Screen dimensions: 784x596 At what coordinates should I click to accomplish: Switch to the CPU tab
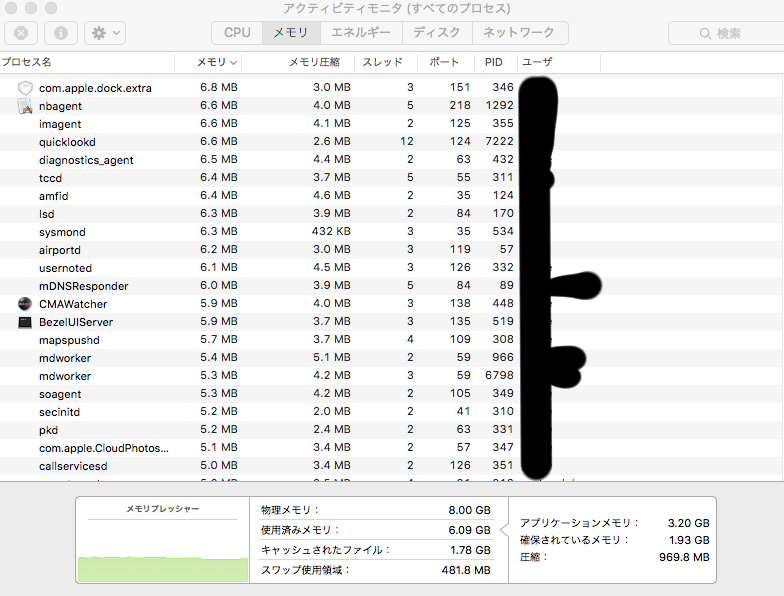click(x=237, y=33)
